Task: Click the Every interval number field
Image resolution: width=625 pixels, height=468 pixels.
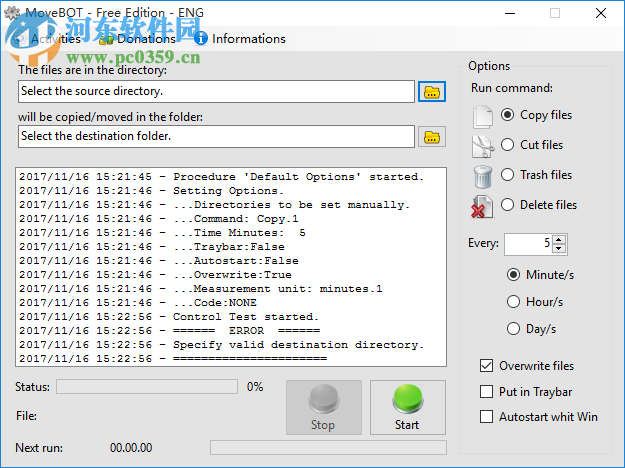Action: [528, 244]
